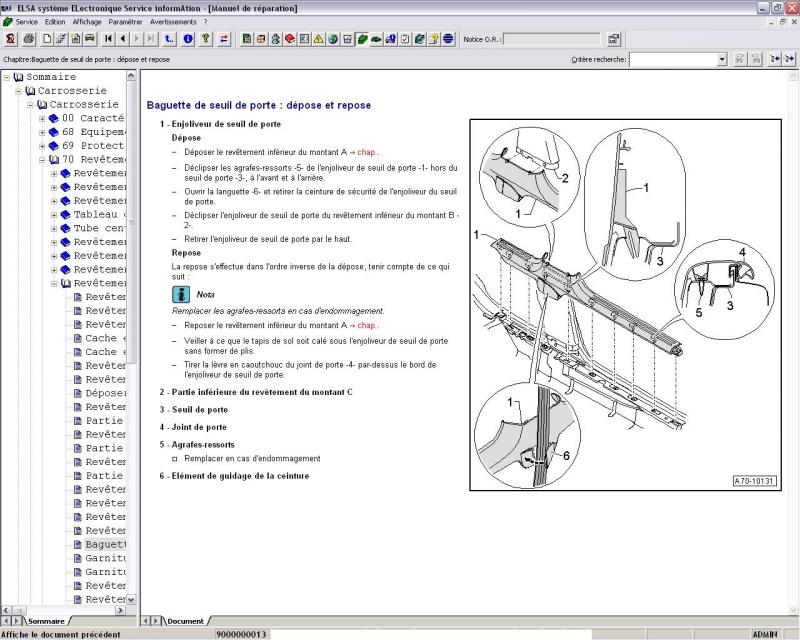
Task: Open the Service menu
Action: click(x=27, y=22)
